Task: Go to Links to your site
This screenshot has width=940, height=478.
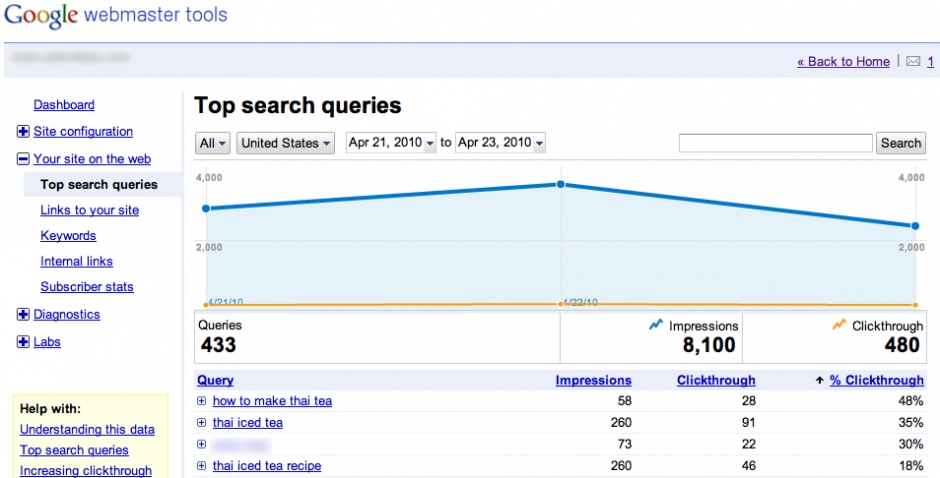Action: (89, 211)
